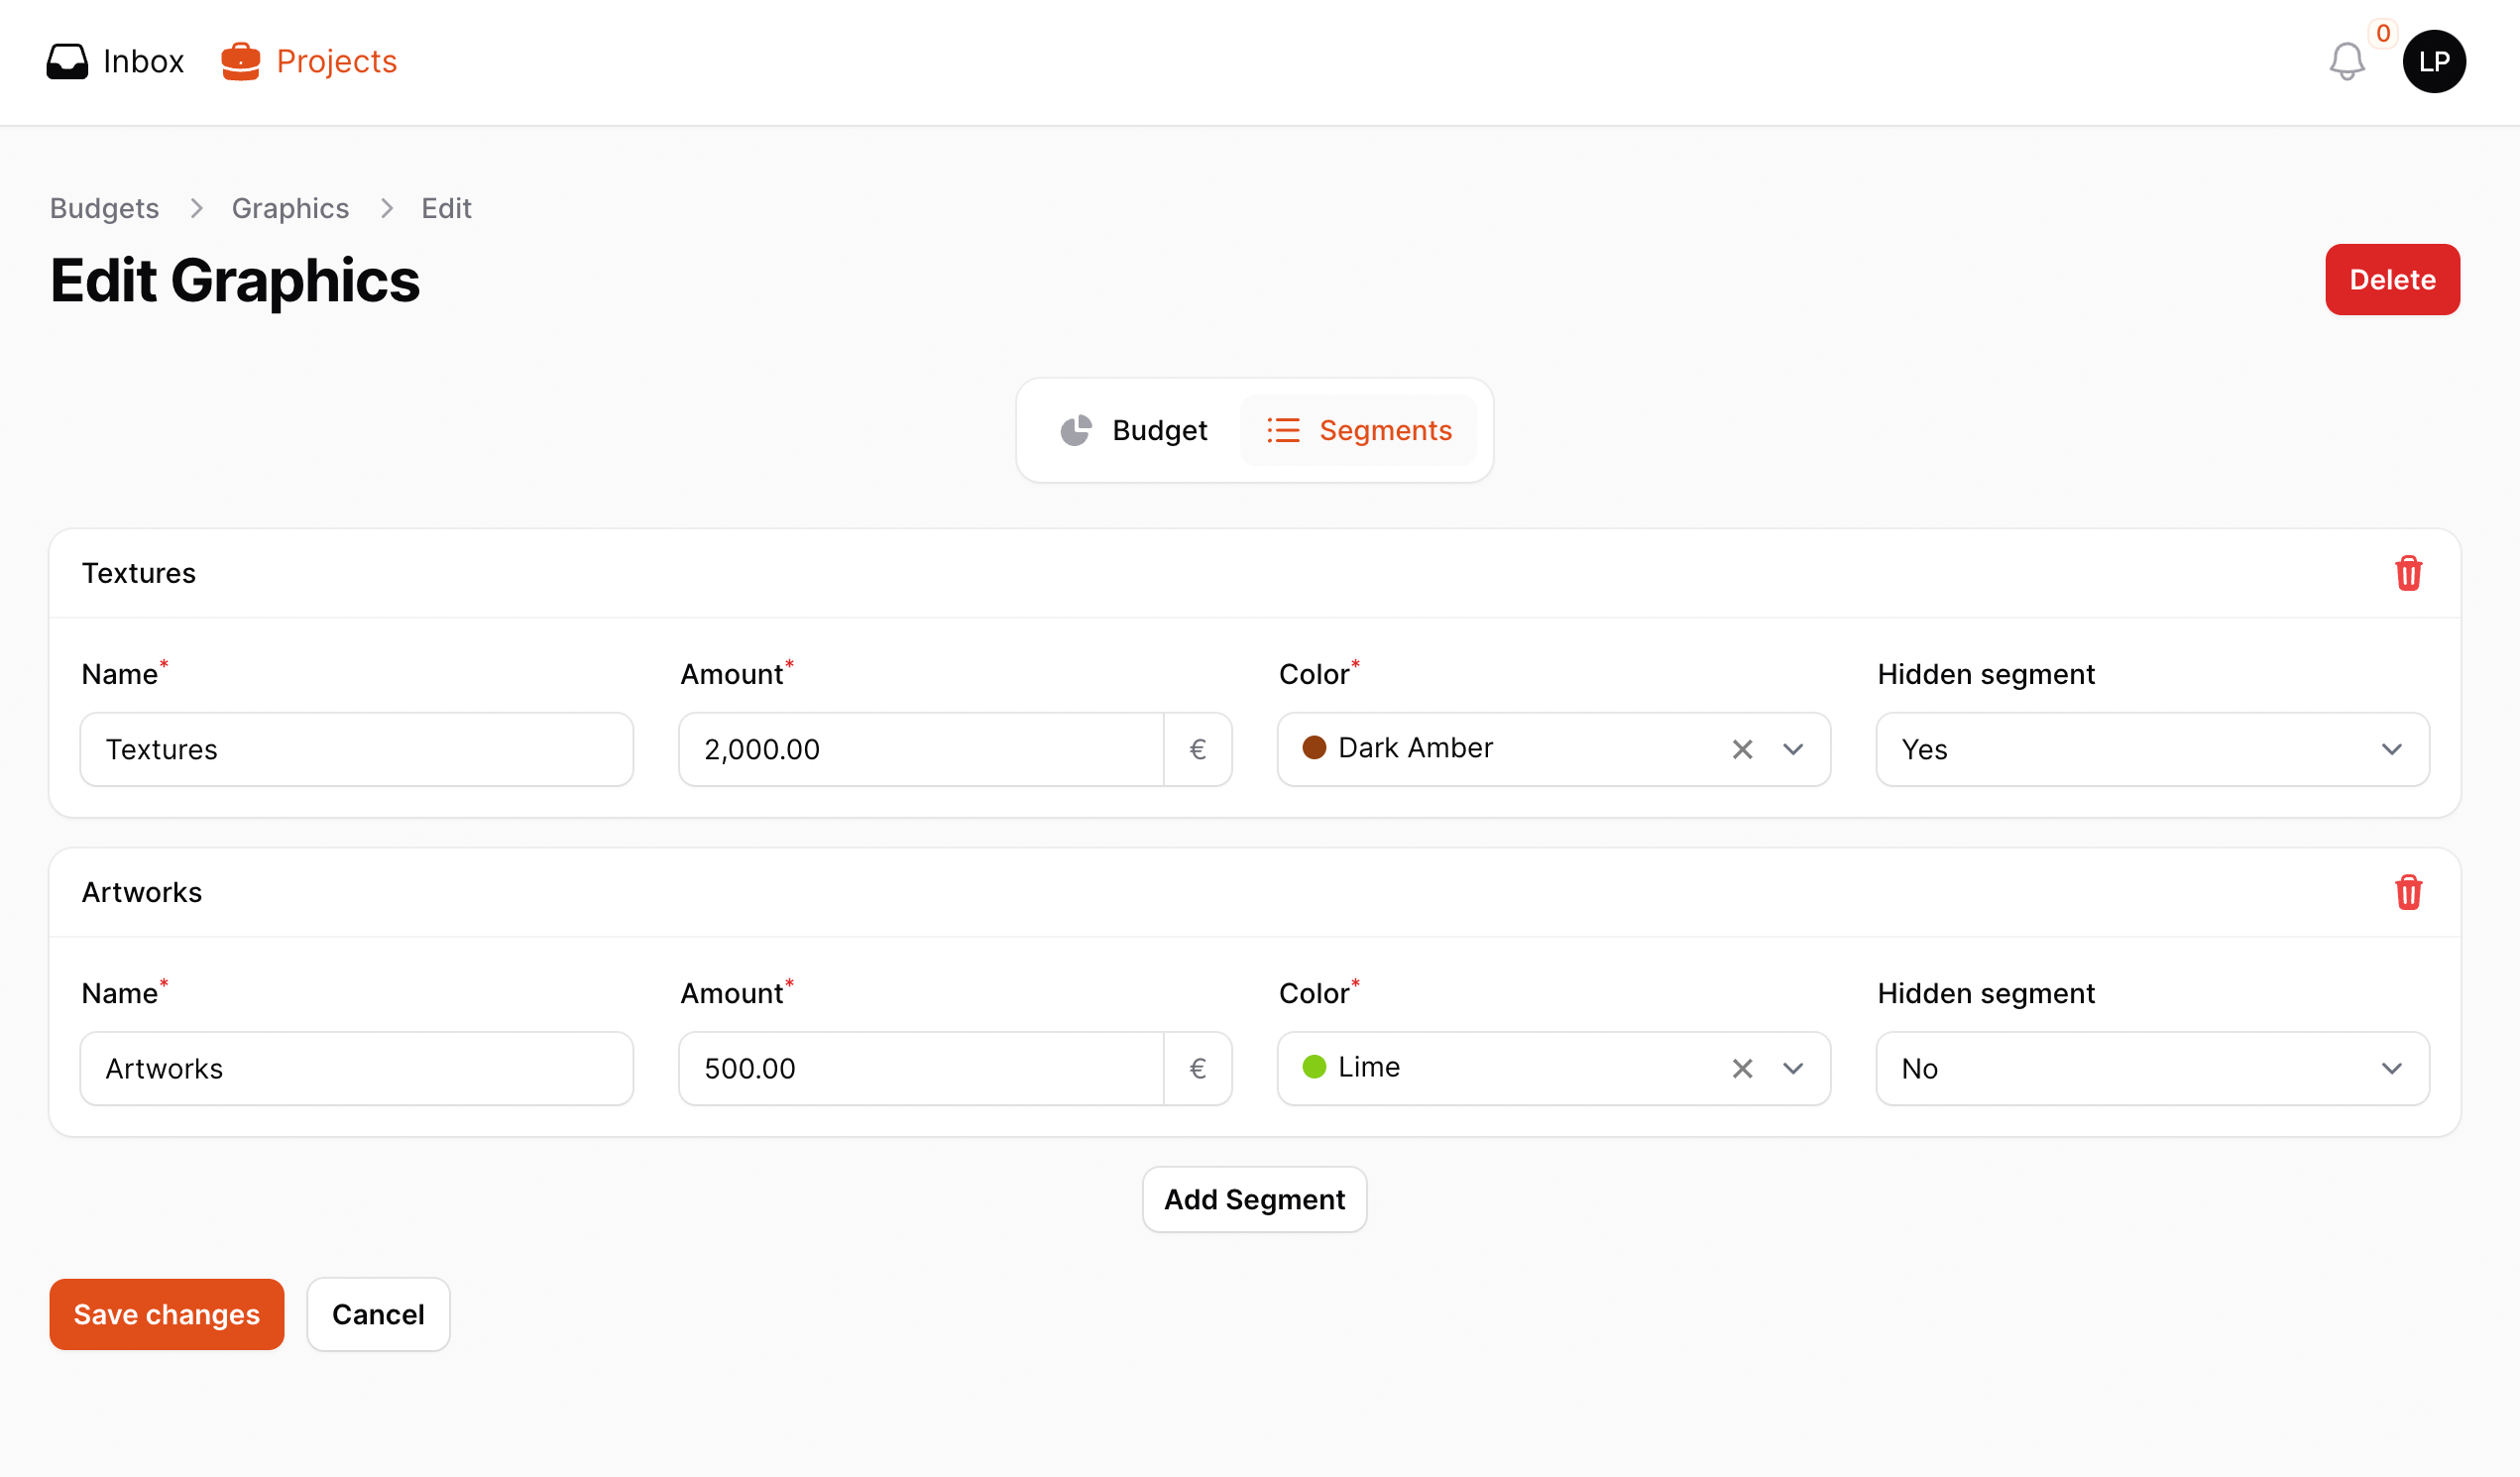Delete the Artworks segment via trash icon
Viewport: 2520px width, 1477px height.
[x=2408, y=892]
